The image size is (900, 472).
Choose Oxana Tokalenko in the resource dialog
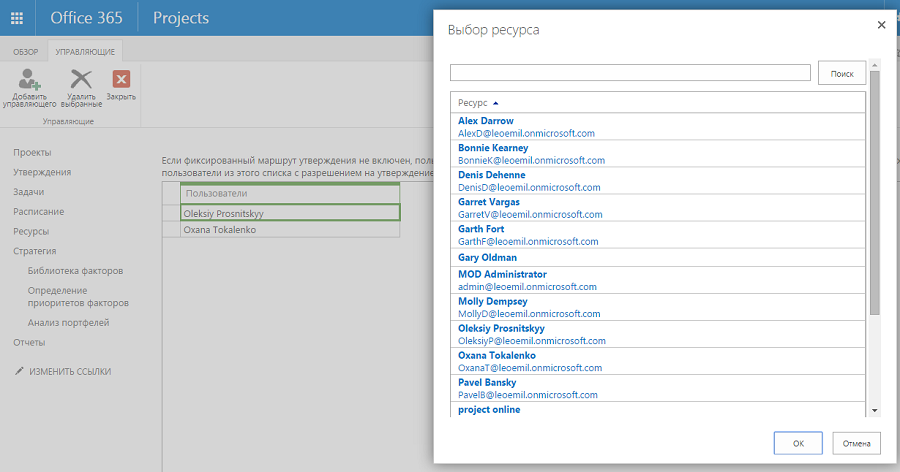tap(496, 355)
